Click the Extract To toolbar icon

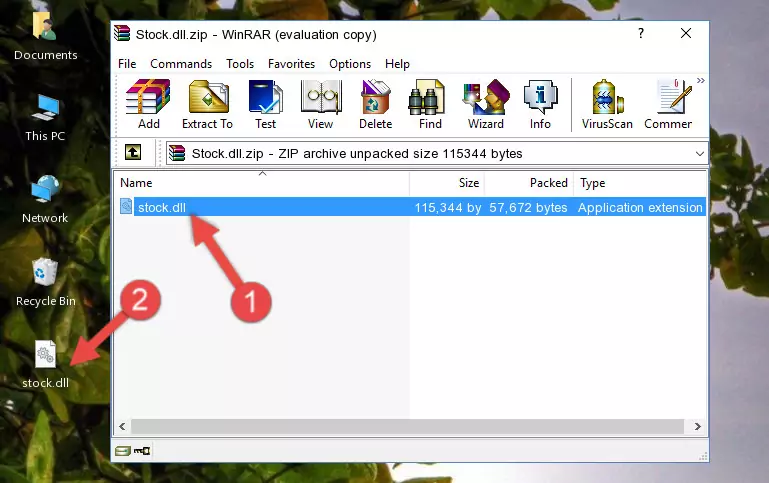tap(207, 104)
